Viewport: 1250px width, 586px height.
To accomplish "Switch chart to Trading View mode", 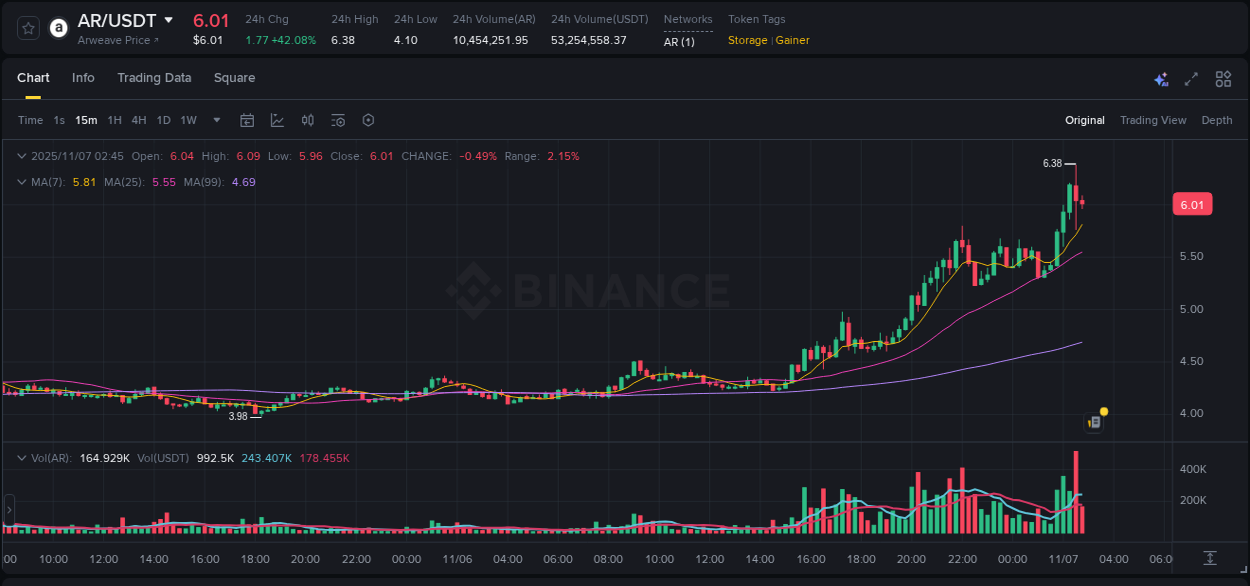I will pyautogui.click(x=1153, y=120).
